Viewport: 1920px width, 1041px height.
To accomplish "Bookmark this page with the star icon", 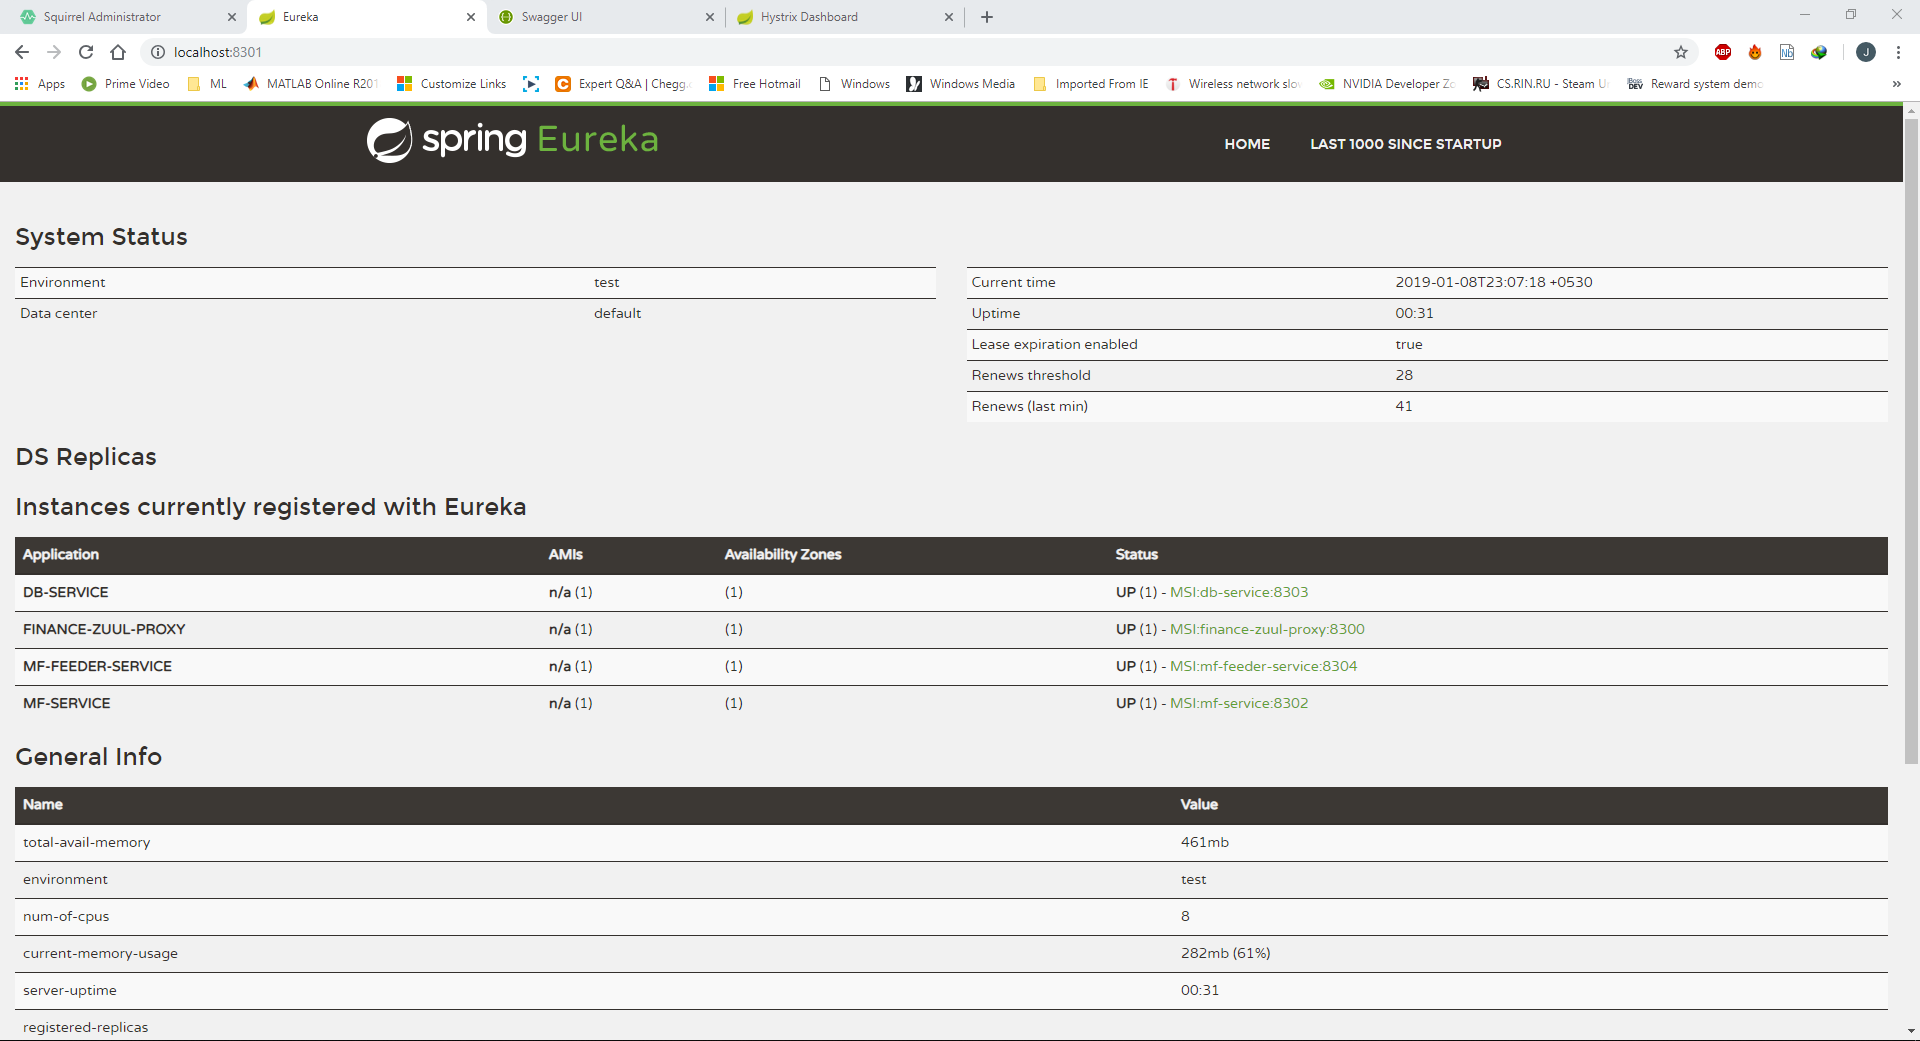I will [1681, 52].
